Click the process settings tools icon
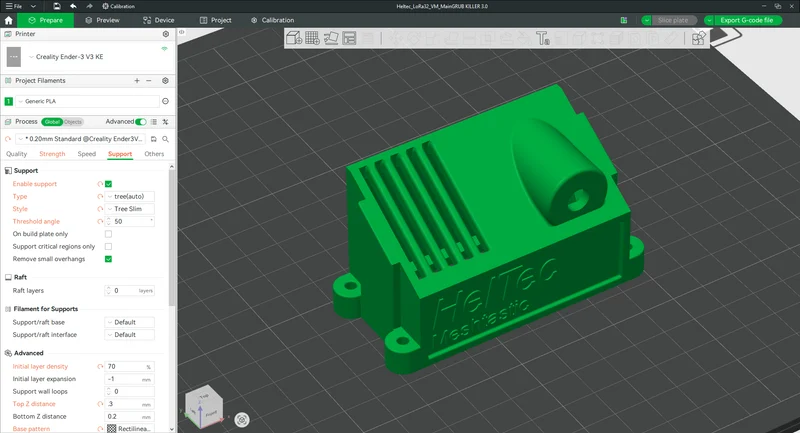 [165, 121]
